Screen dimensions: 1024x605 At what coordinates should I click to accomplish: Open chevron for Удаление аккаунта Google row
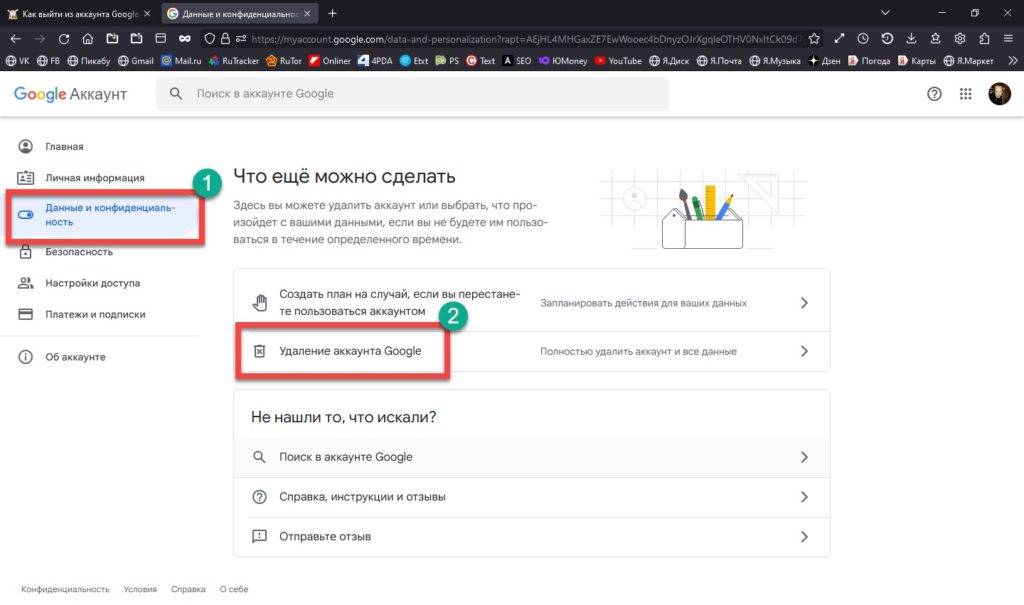coord(804,352)
